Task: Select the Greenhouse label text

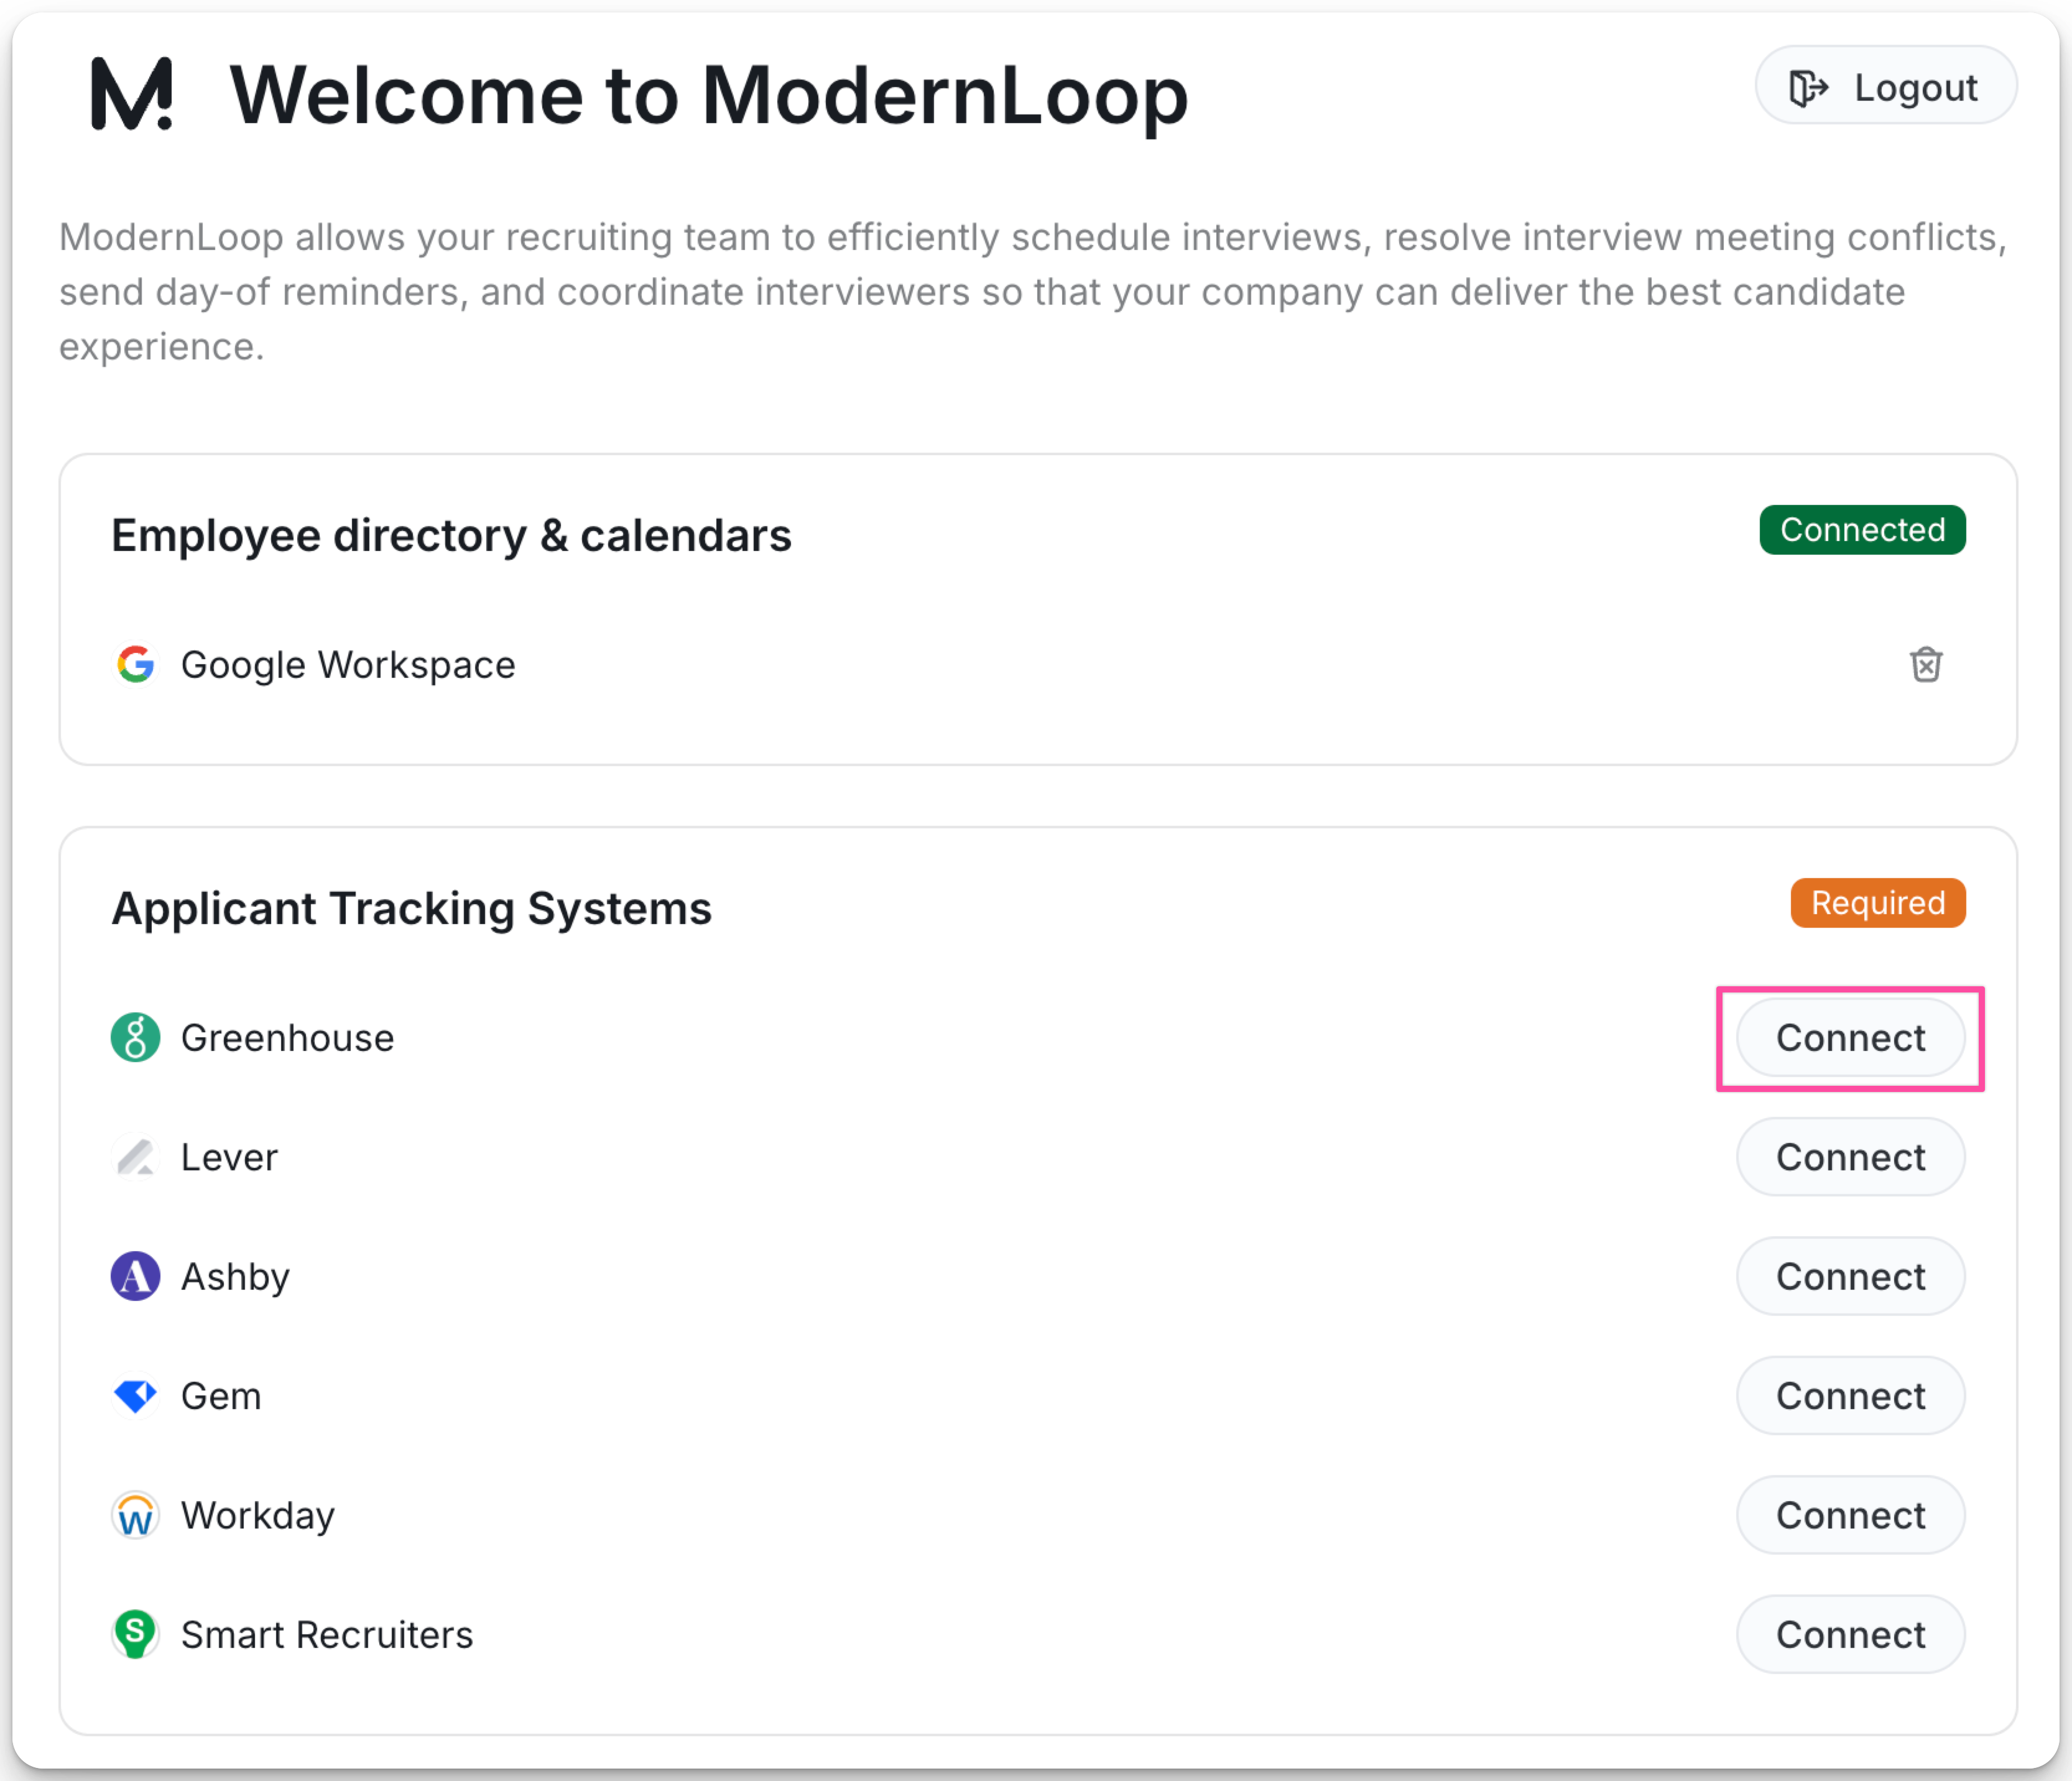Action: [x=287, y=1038]
